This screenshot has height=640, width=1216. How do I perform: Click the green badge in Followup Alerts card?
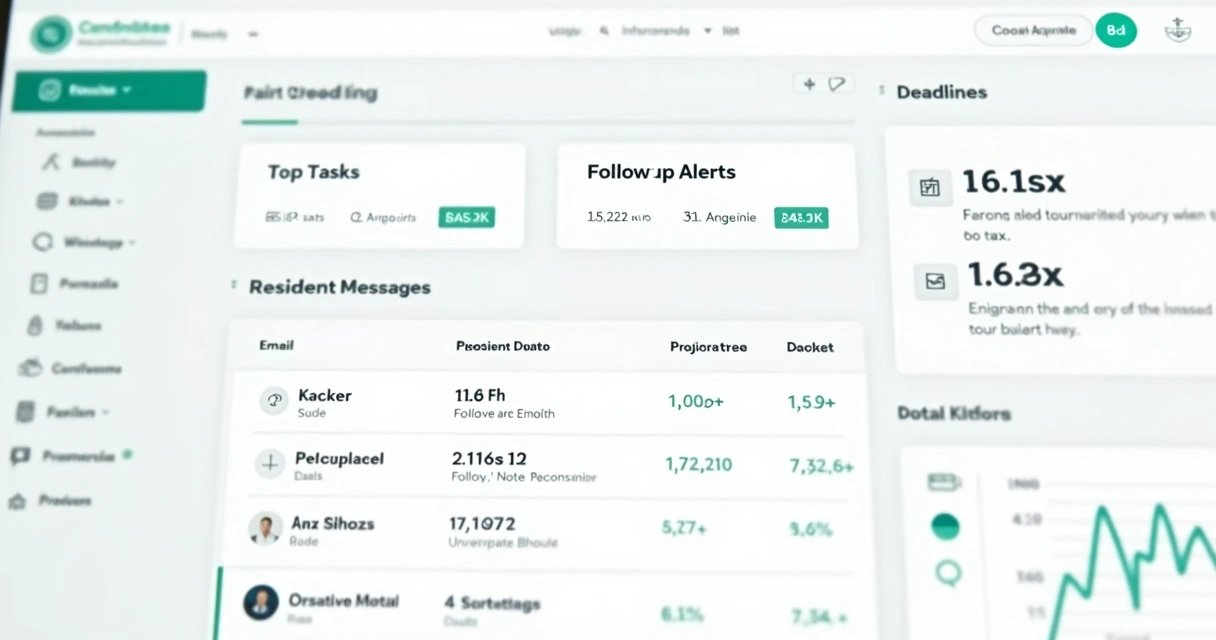point(801,217)
